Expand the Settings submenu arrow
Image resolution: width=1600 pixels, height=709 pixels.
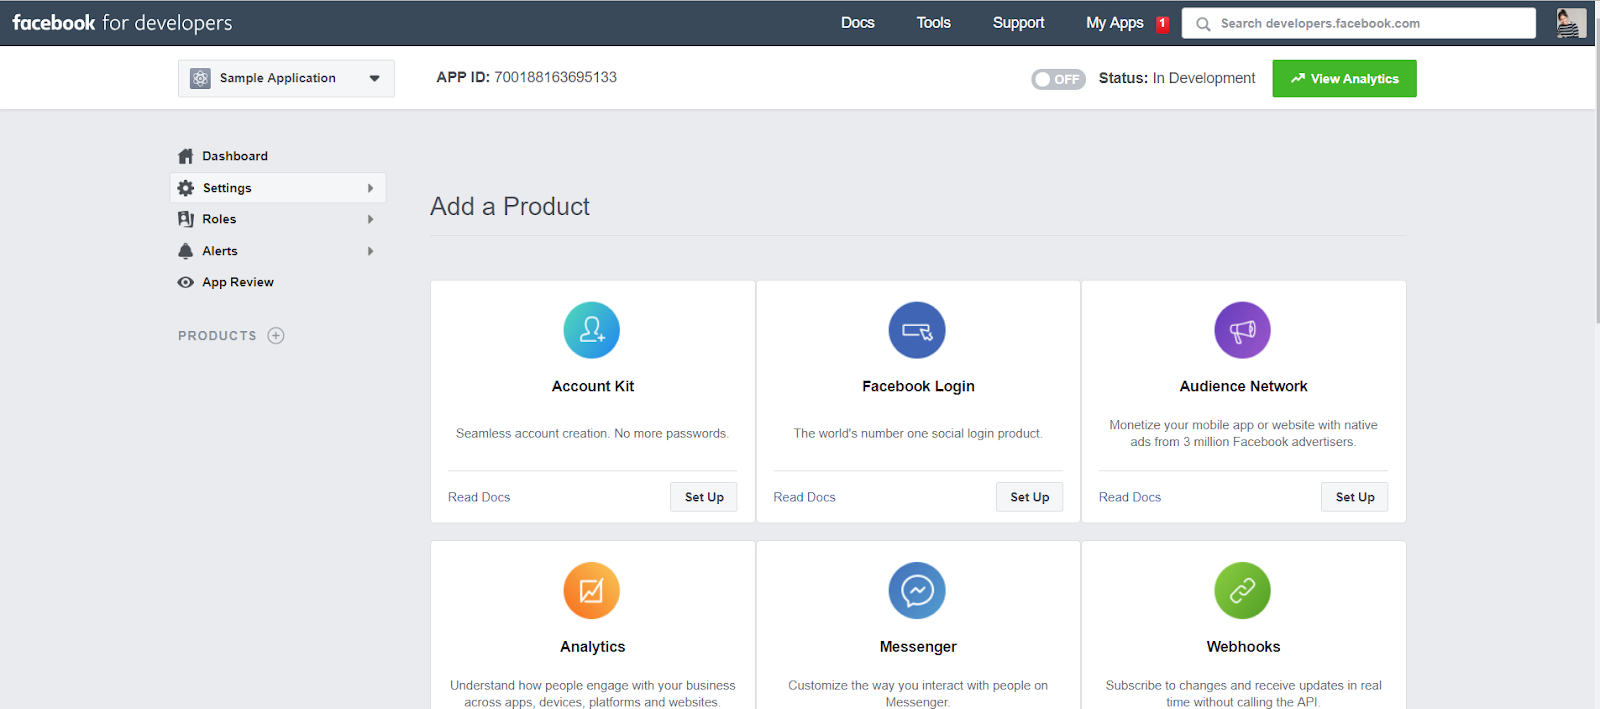[371, 188]
